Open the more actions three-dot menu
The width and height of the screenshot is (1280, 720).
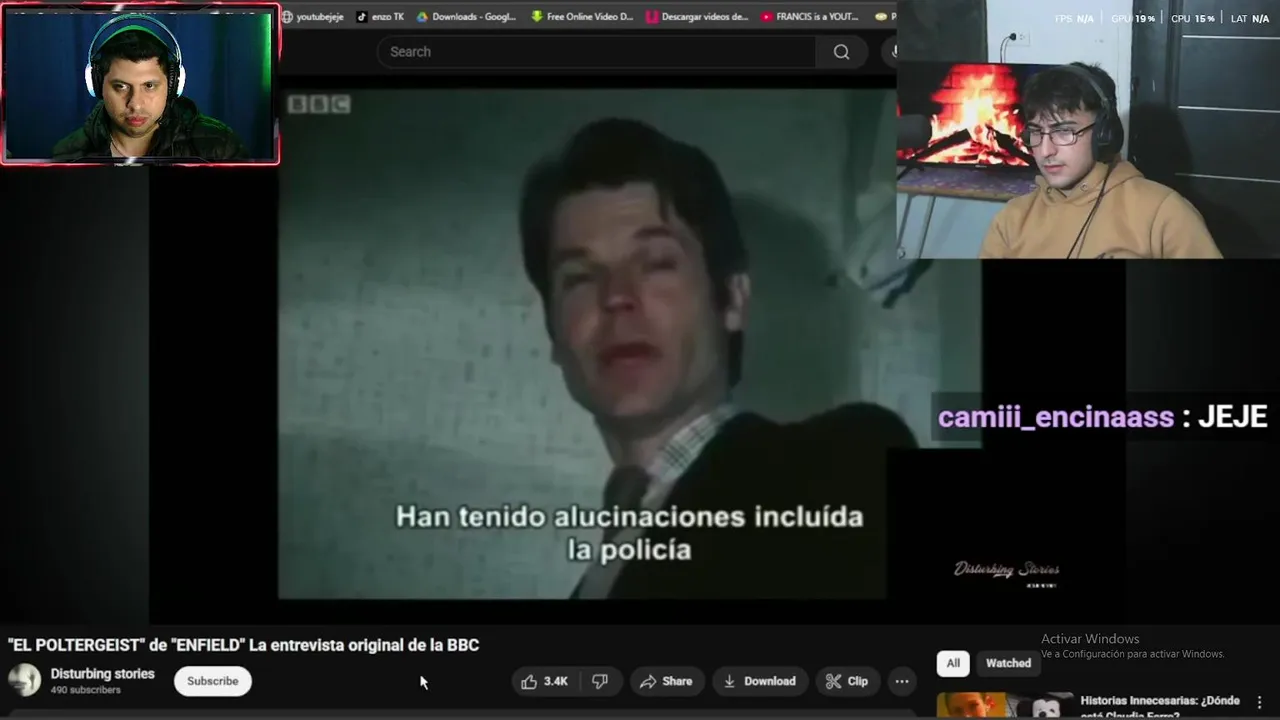coord(902,681)
